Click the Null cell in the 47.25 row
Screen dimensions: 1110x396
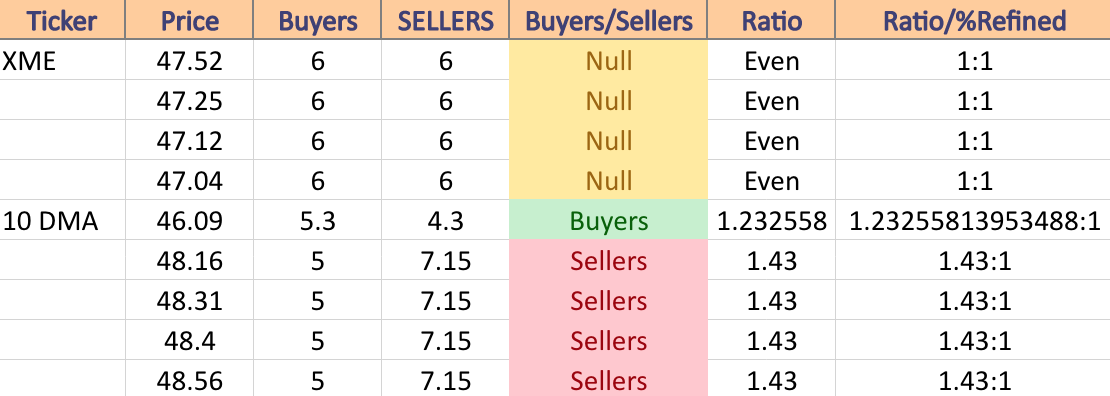[x=608, y=101]
